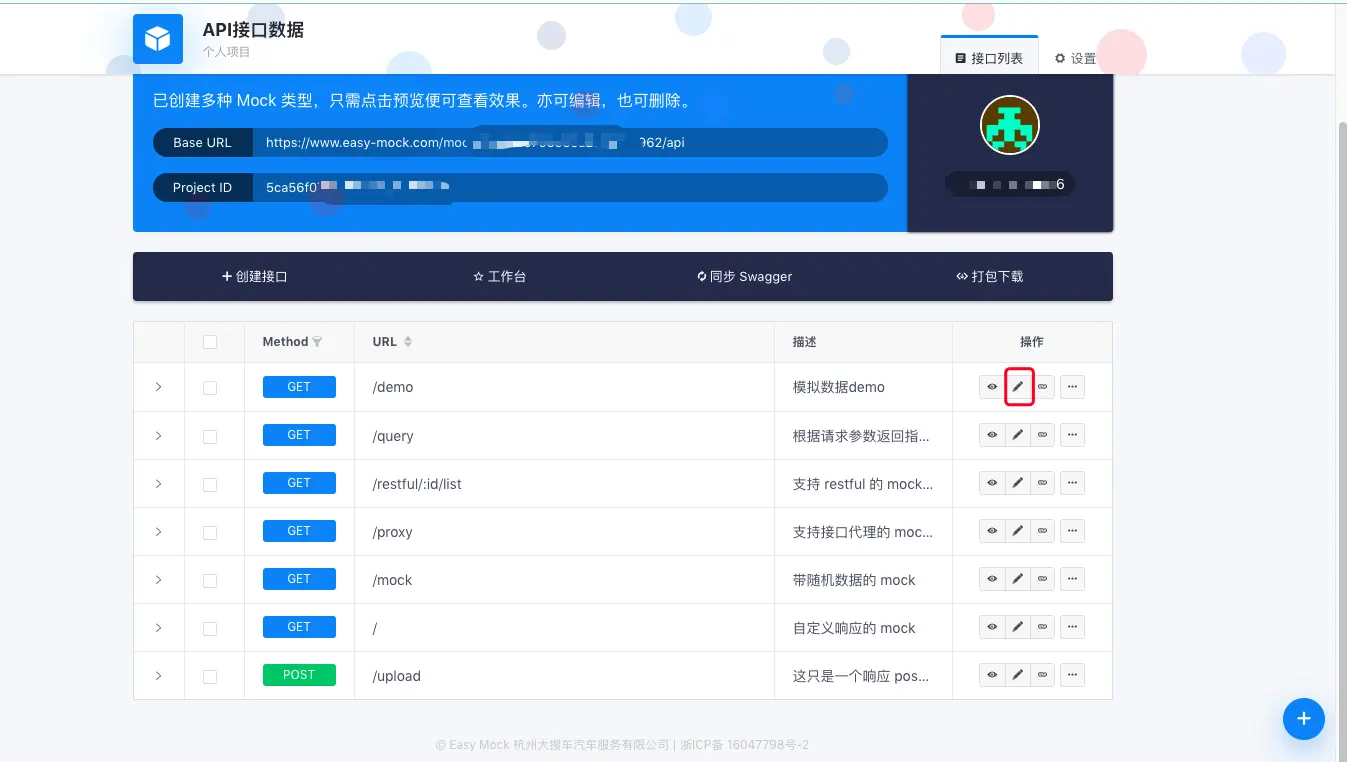Expand the /proxy interface row
The width and height of the screenshot is (1347, 762).
[158, 531]
